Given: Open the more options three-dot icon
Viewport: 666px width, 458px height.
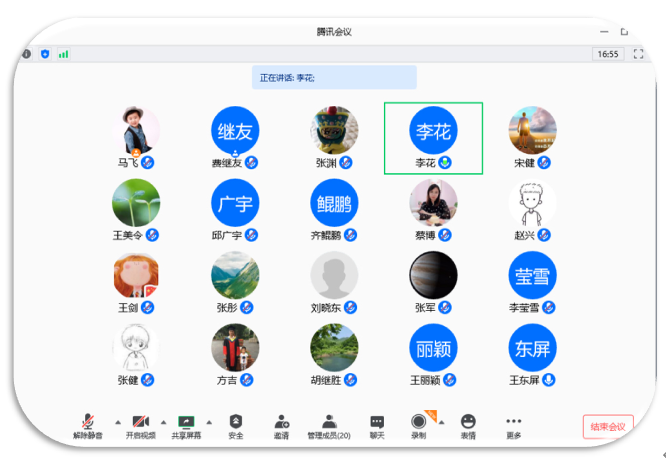Looking at the screenshot, I should point(514,421).
